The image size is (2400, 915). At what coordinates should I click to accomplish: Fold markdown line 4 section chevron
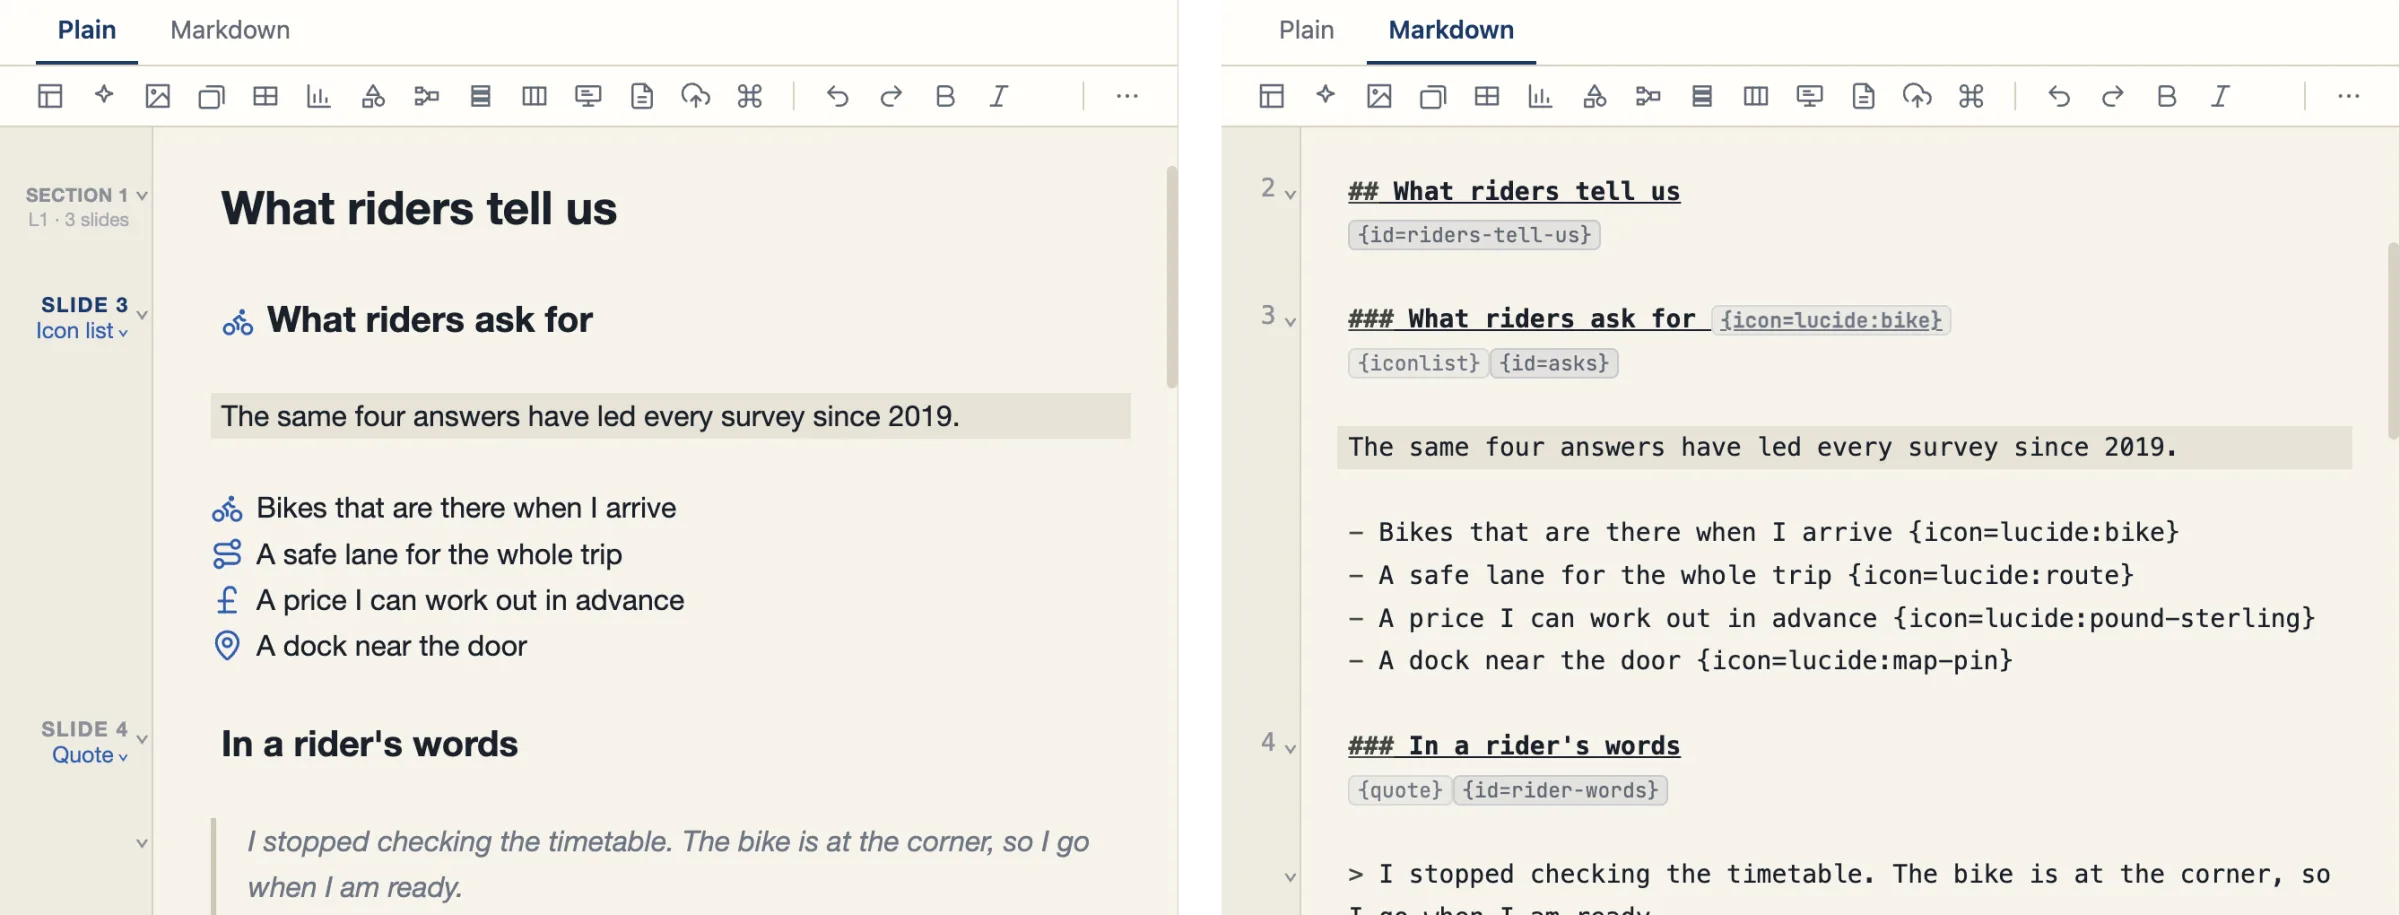[x=1290, y=748]
